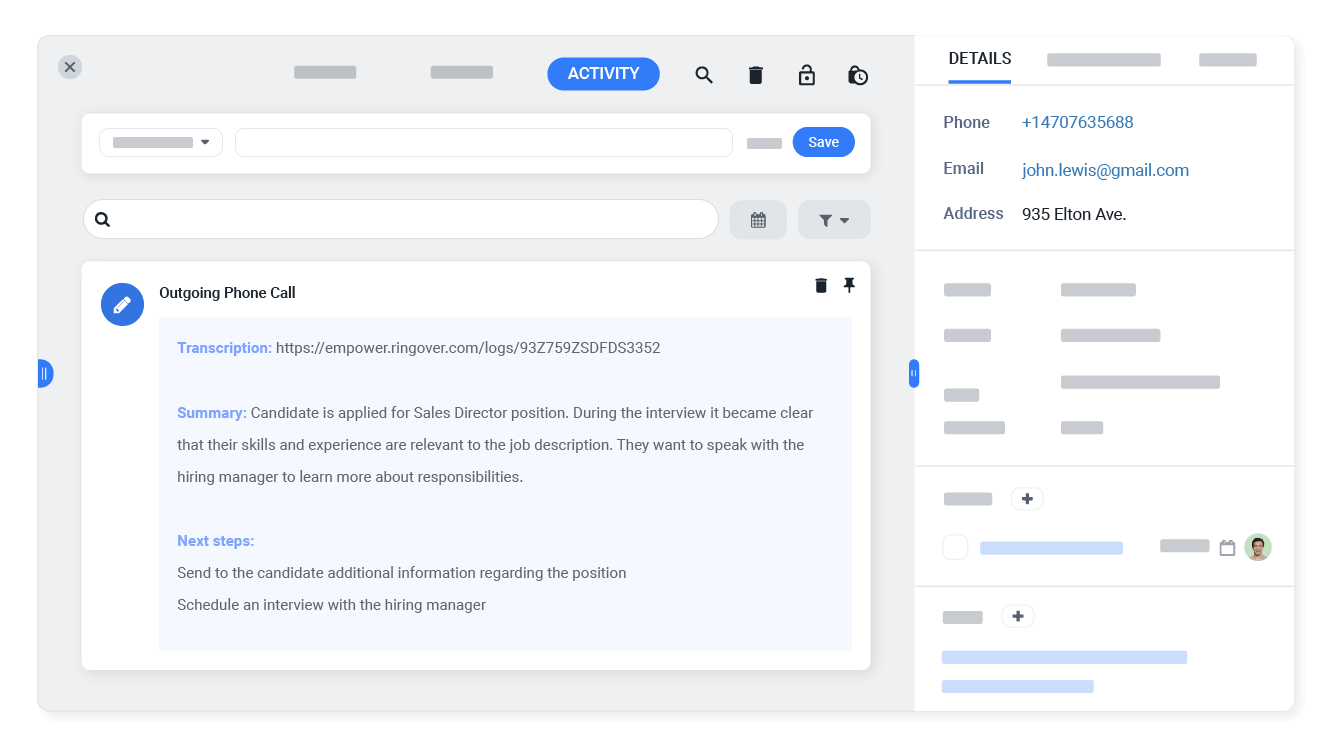The image size is (1332, 747).
Task: Open activity history via the clock icon
Action: [x=858, y=74]
